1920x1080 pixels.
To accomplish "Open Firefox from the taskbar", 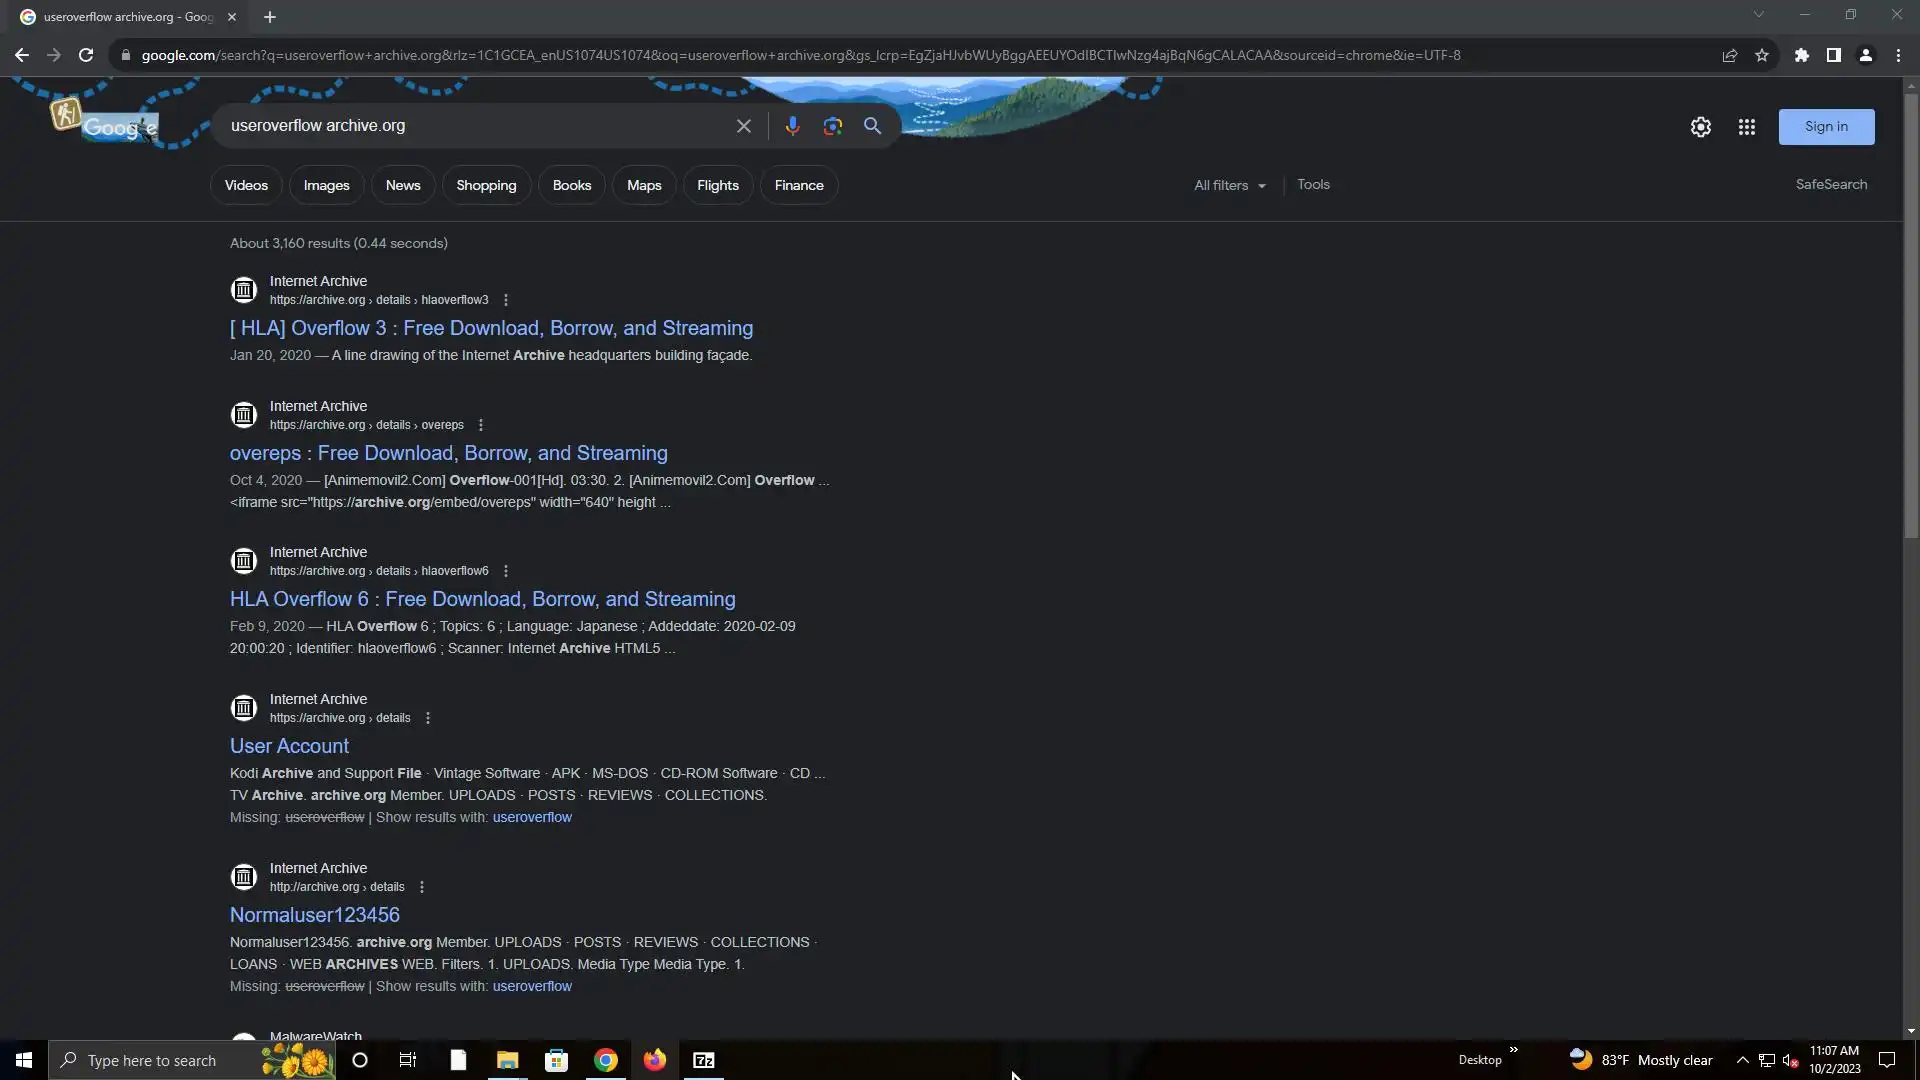I will [654, 1060].
